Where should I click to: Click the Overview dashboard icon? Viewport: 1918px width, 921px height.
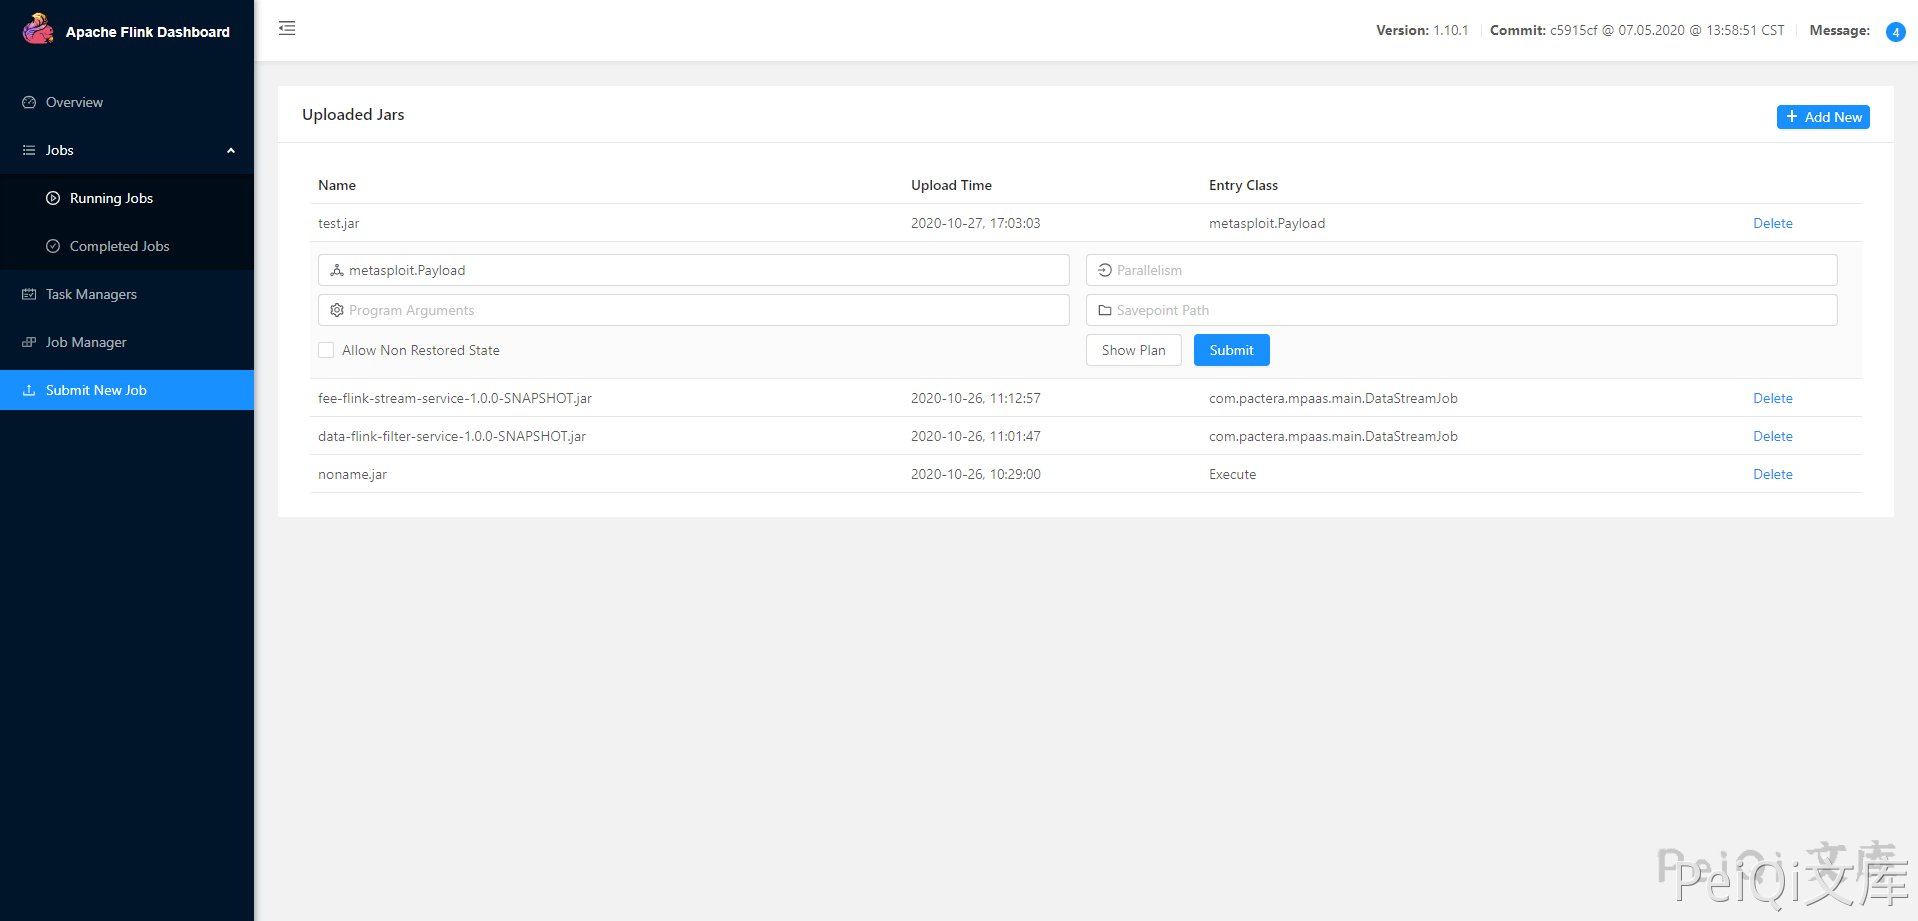29,102
